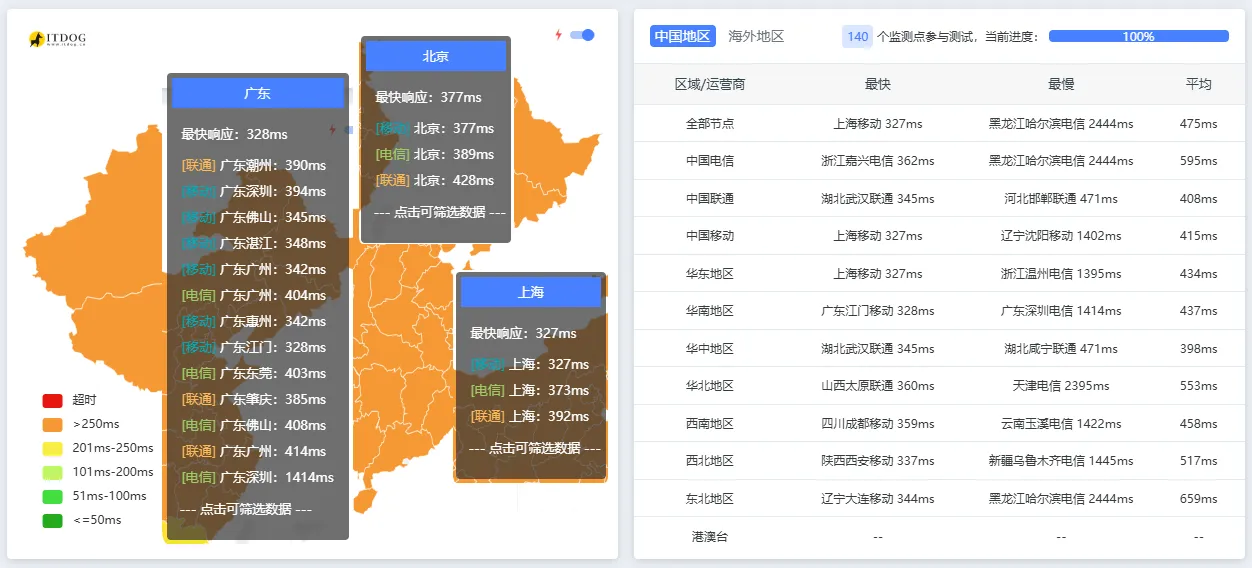Select the 华北地区 row

click(940, 386)
